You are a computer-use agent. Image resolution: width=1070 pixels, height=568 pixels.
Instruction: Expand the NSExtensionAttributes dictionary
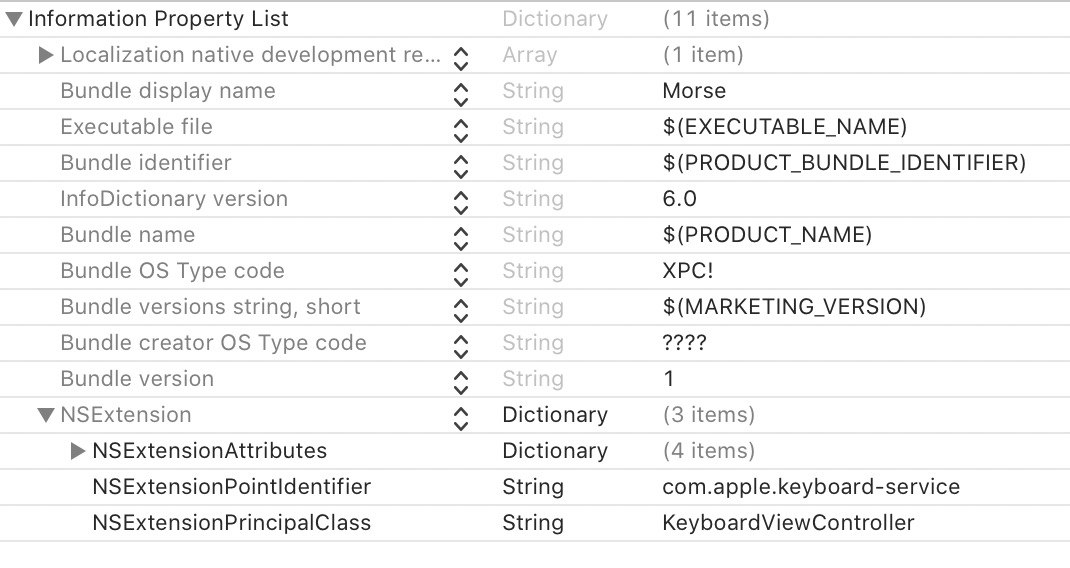click(78, 451)
